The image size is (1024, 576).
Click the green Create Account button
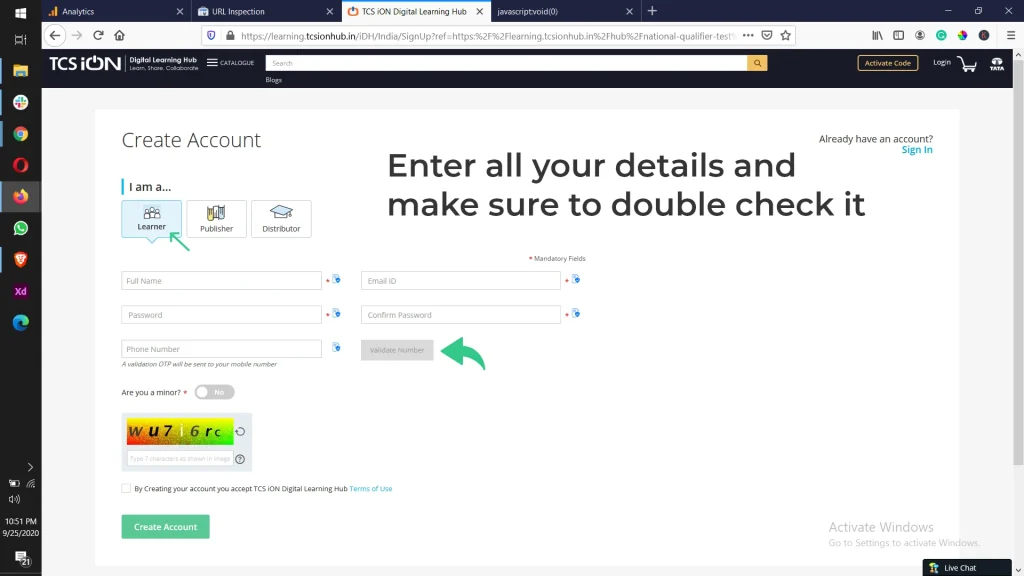[165, 527]
